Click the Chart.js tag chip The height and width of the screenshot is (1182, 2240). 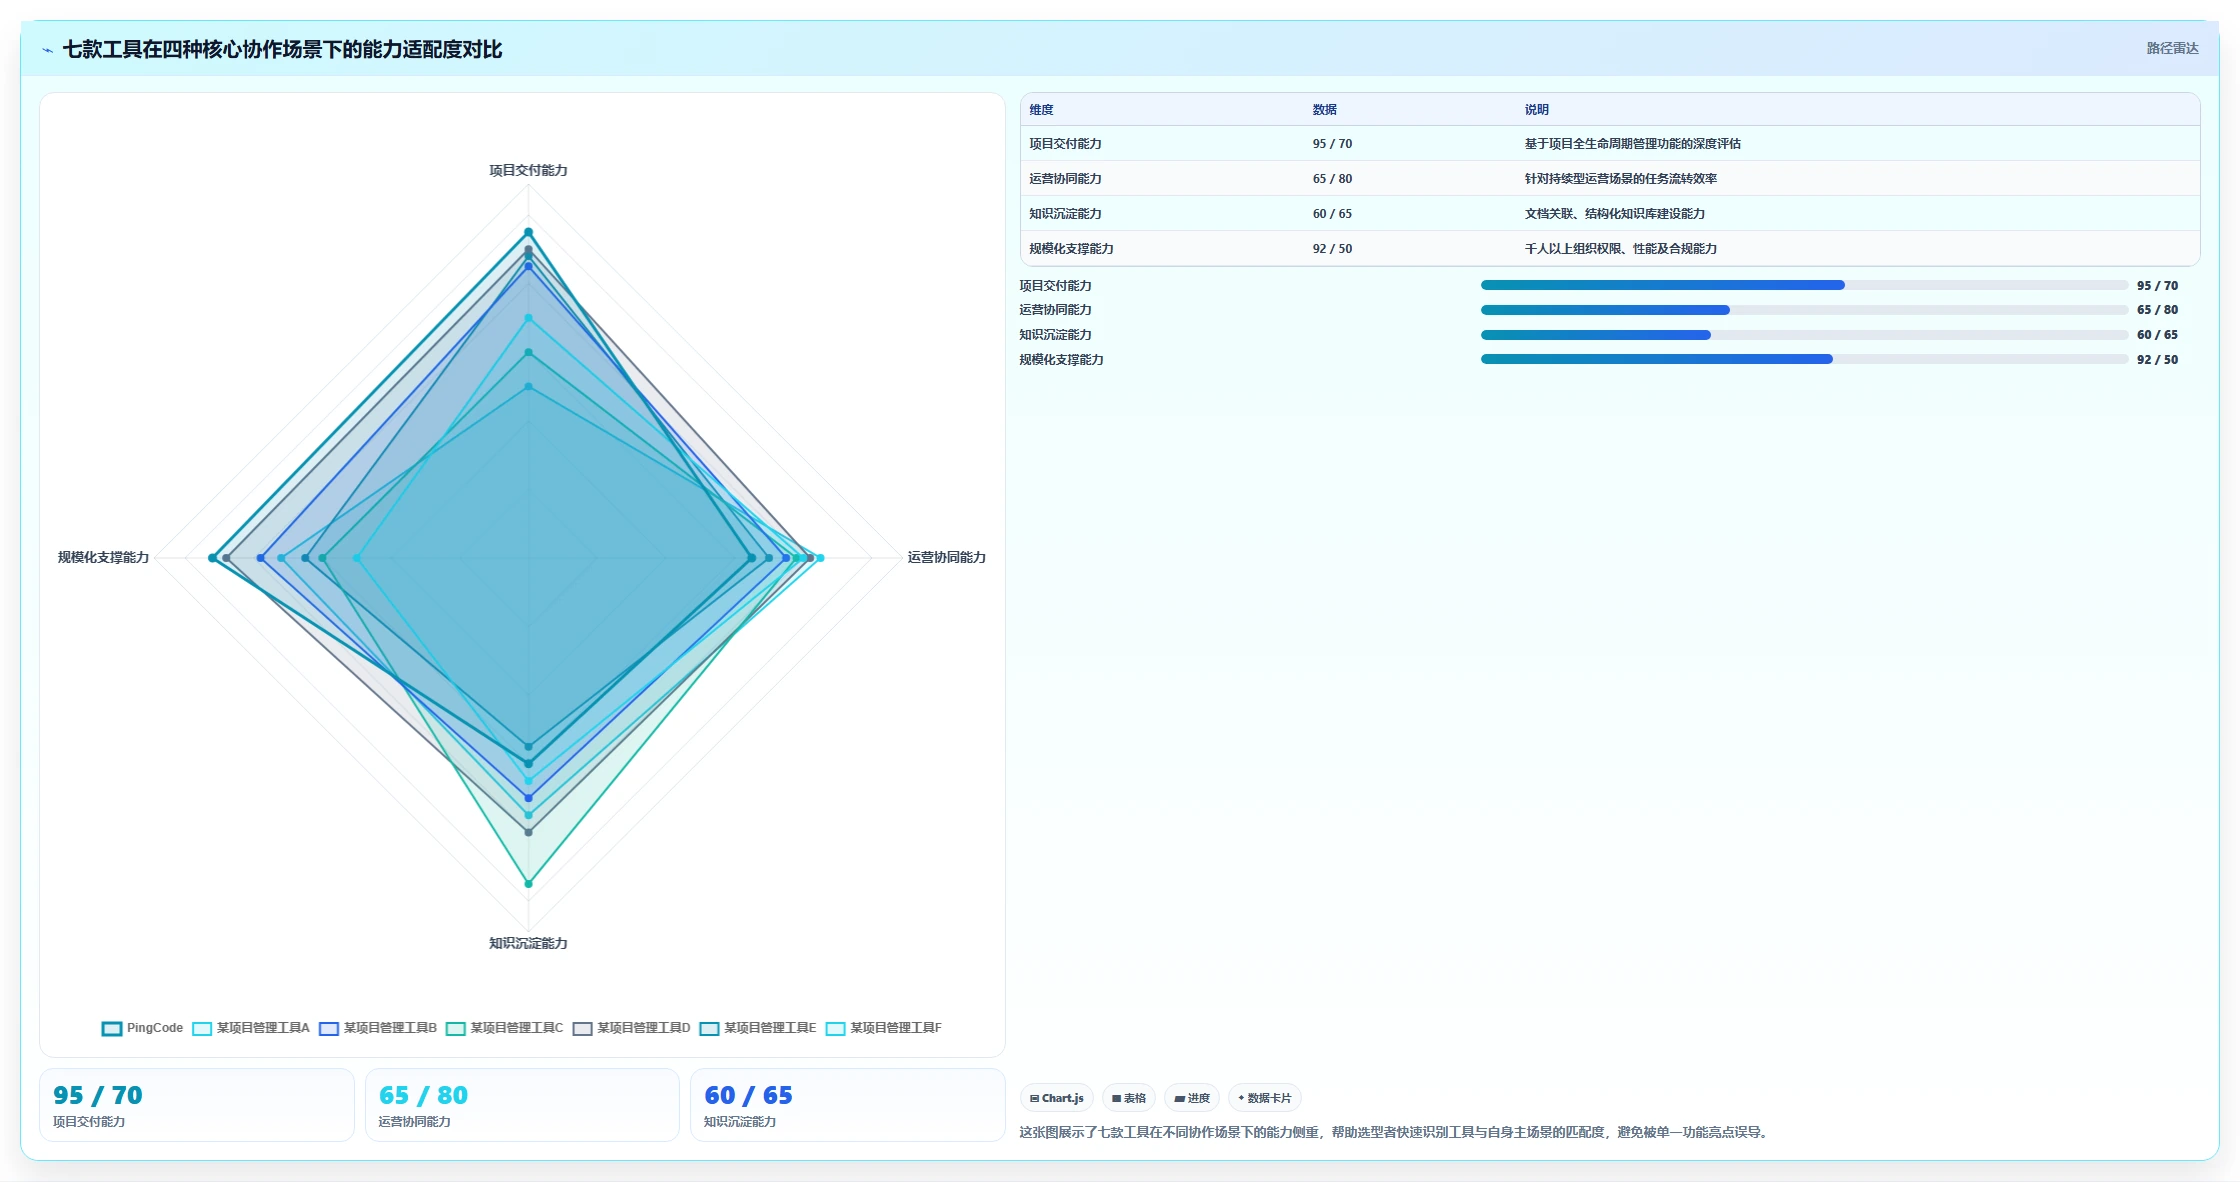1057,1098
